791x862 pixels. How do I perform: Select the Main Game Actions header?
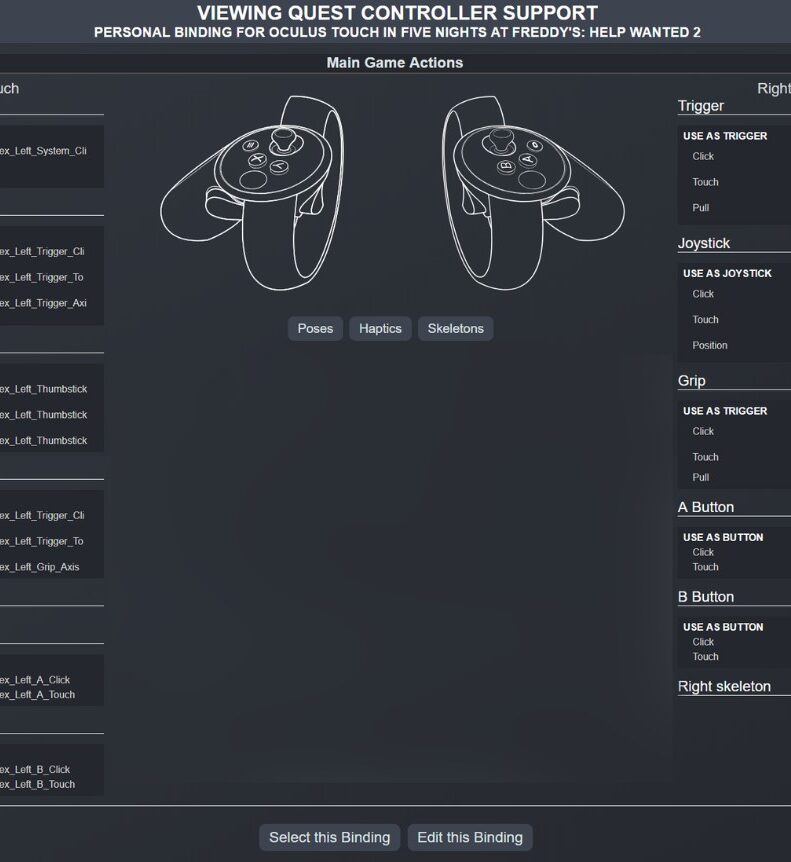395,63
